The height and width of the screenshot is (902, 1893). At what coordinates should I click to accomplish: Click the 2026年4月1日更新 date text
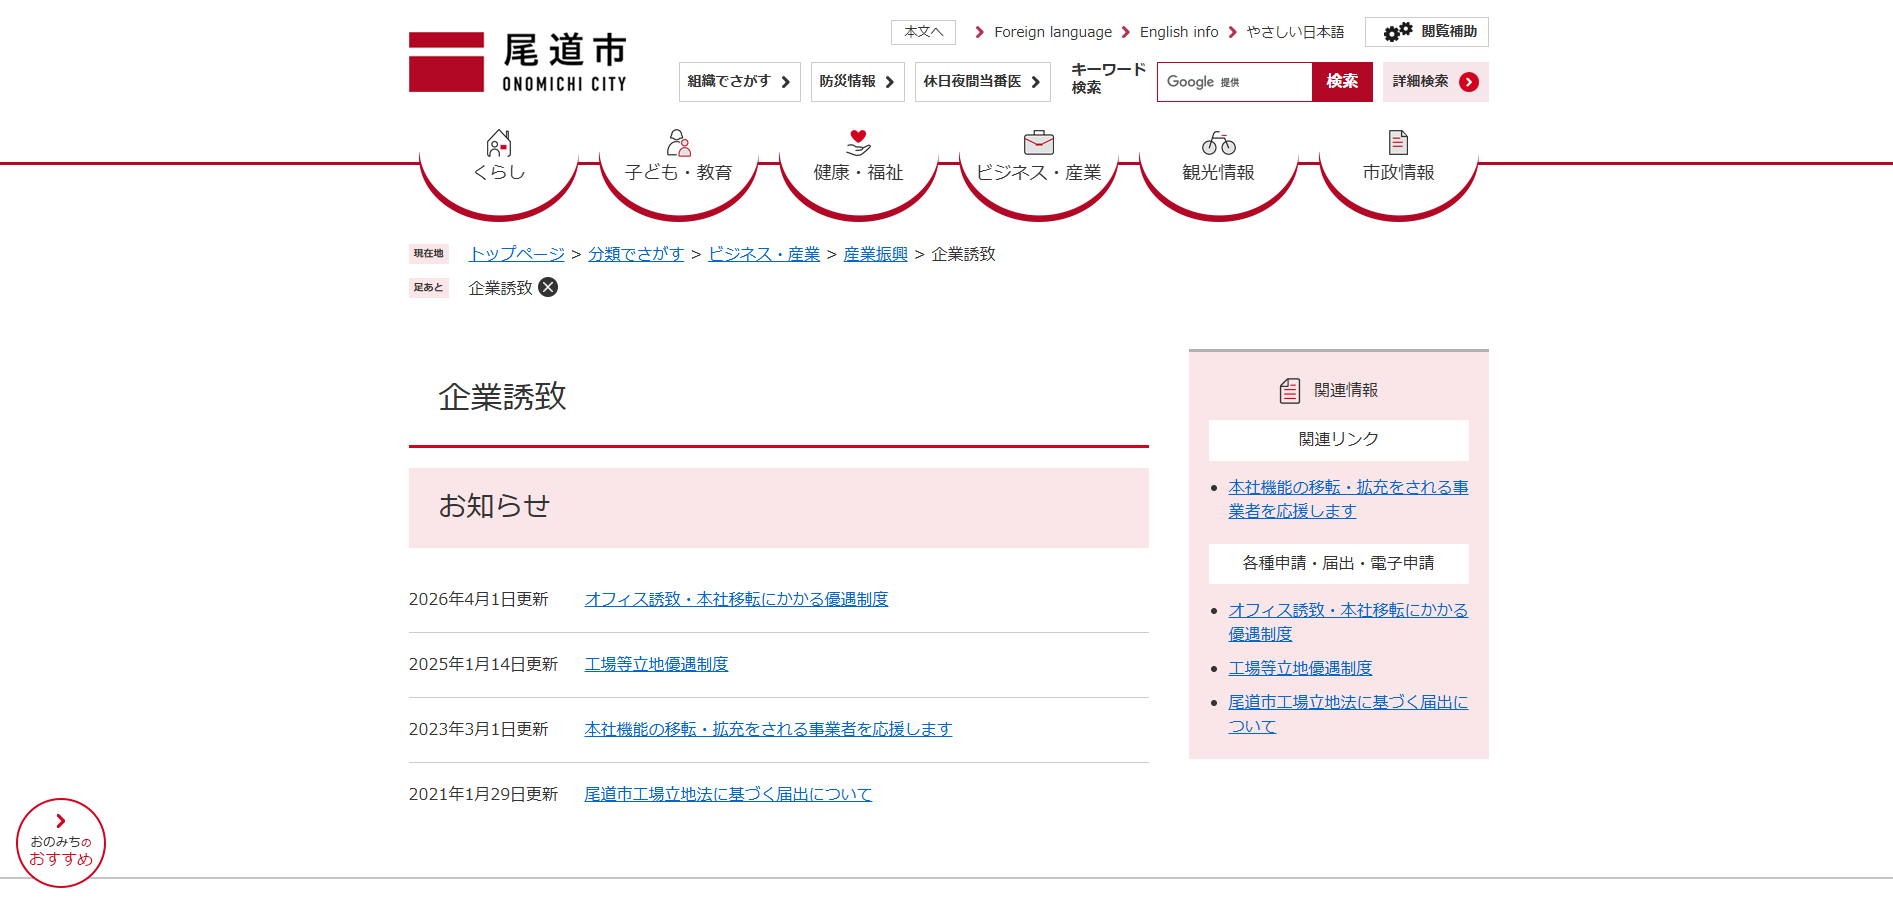478,599
